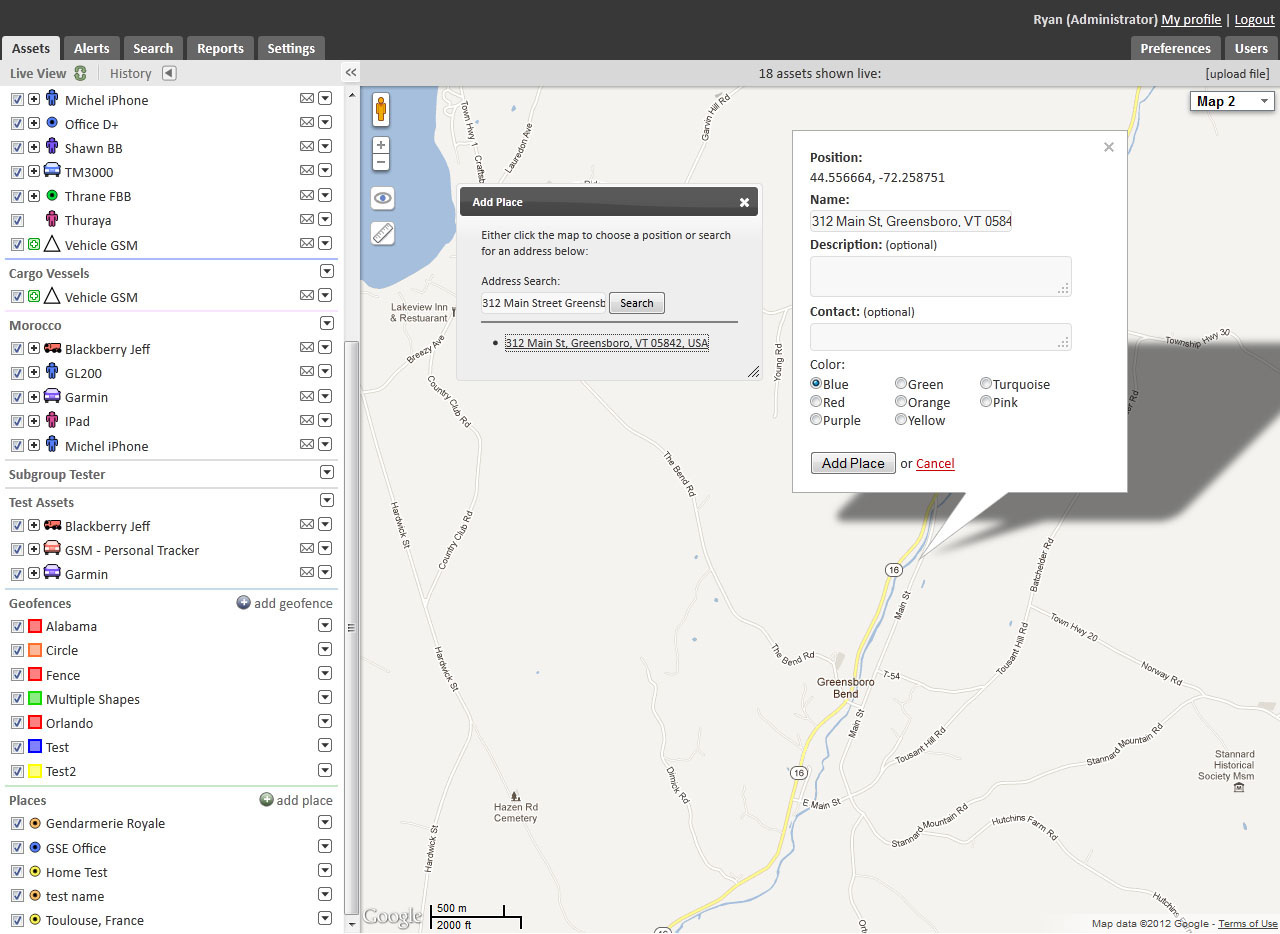The image size is (1280, 934).
Task: Select the Turquoise color radio button
Action: 986,382
